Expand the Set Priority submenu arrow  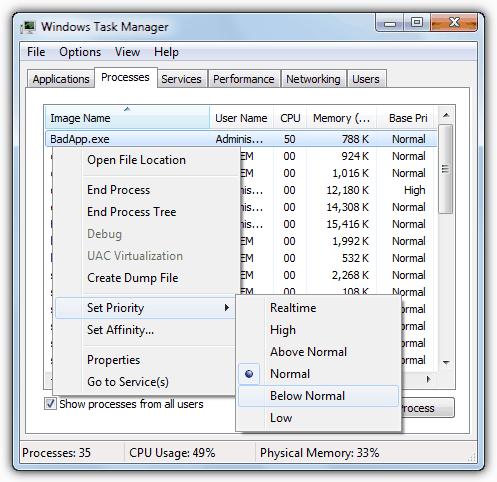click(227, 308)
